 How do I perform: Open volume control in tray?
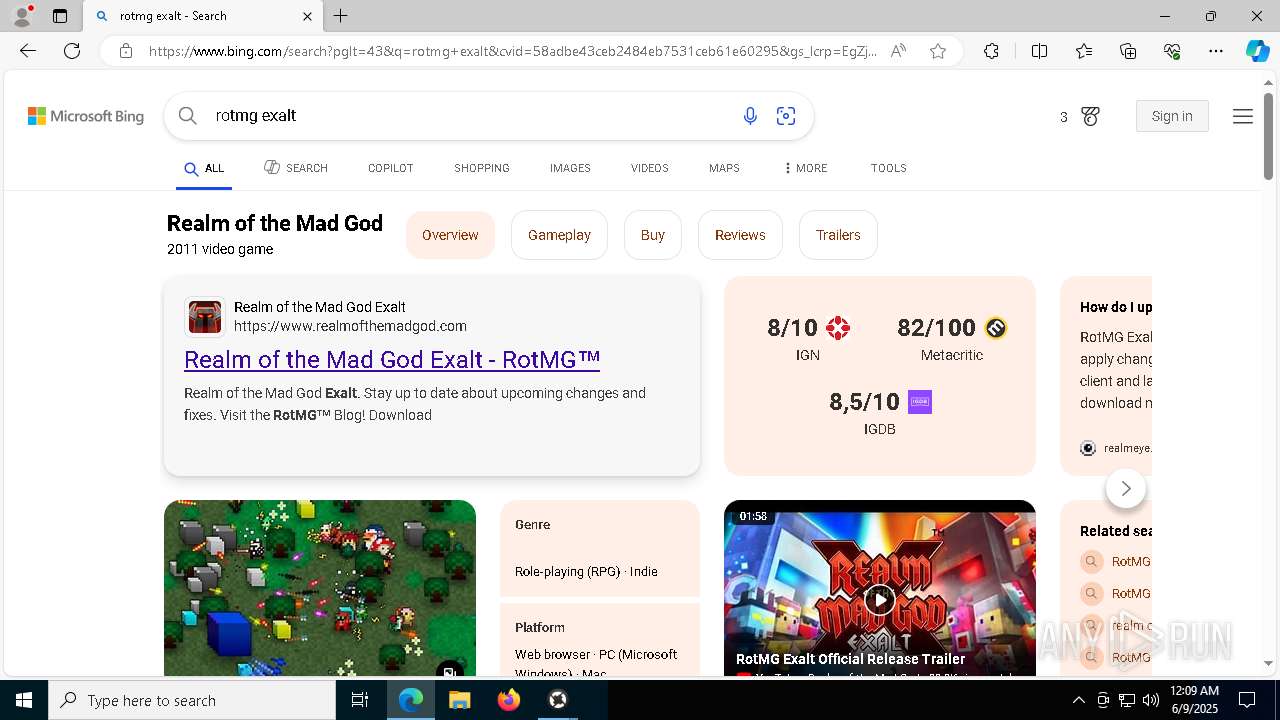(1151, 700)
